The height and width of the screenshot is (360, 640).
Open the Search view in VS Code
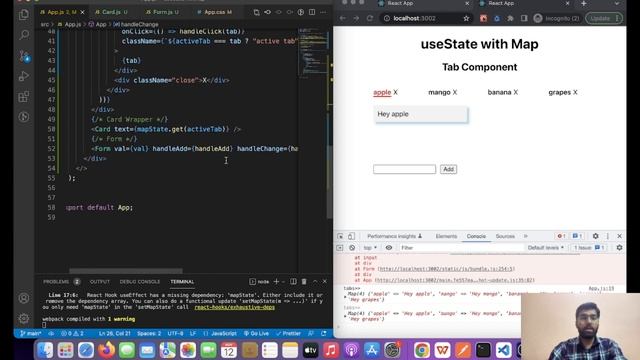click(24, 35)
